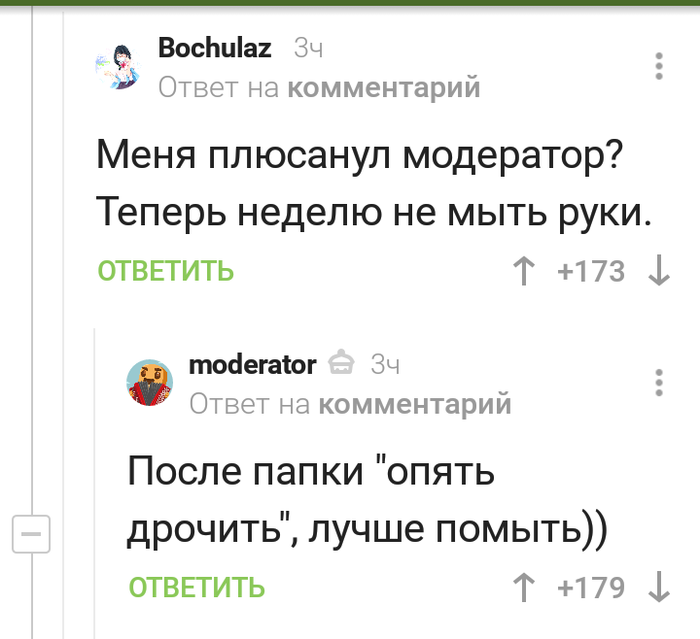This screenshot has height=639, width=700.
Task: Open the options menu for moderator's comment
Action: point(659,382)
